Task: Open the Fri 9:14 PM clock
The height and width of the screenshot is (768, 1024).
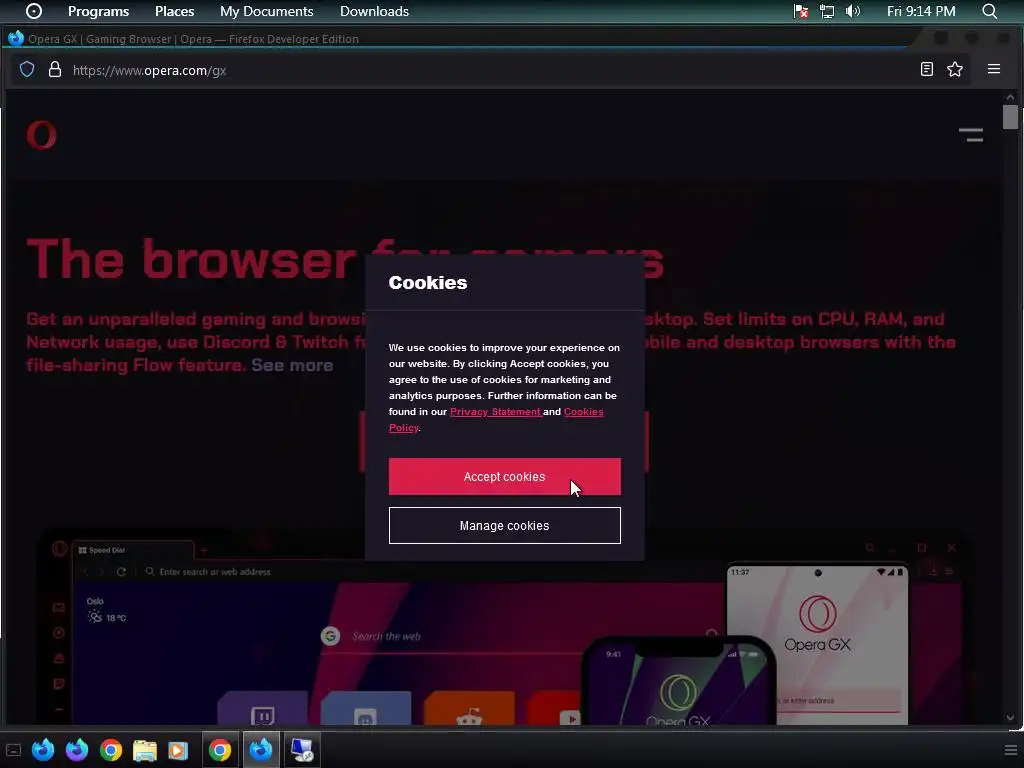Action: pyautogui.click(x=921, y=11)
